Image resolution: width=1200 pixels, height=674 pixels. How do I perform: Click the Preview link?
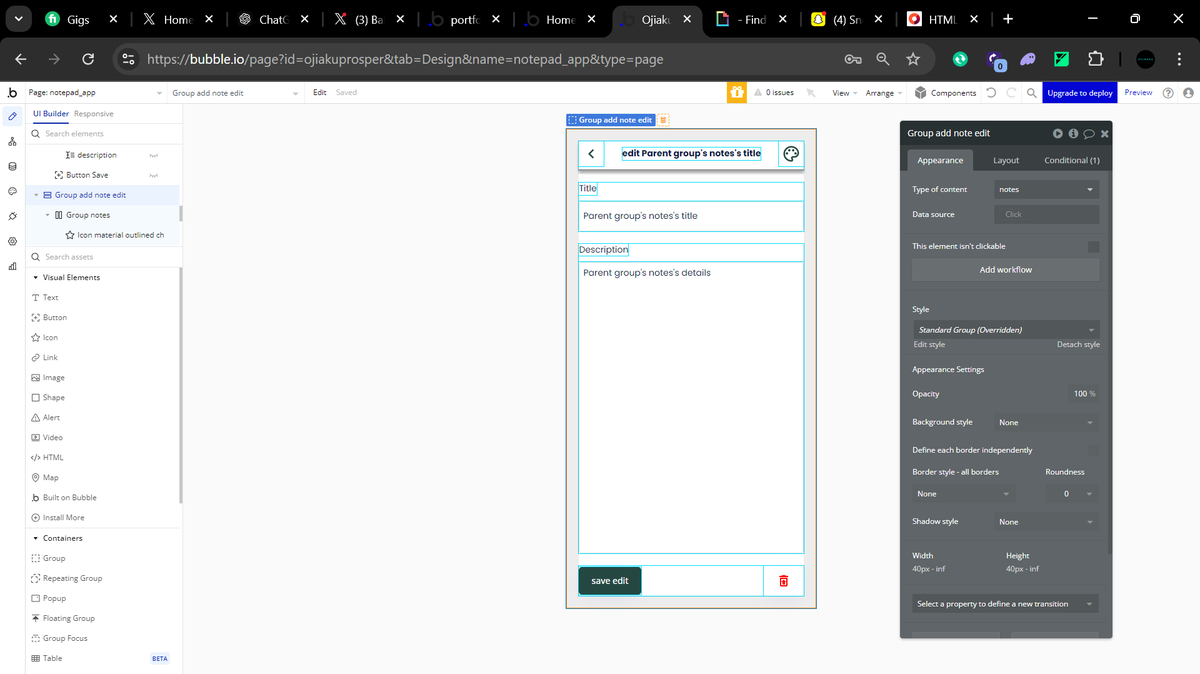pos(1138,92)
